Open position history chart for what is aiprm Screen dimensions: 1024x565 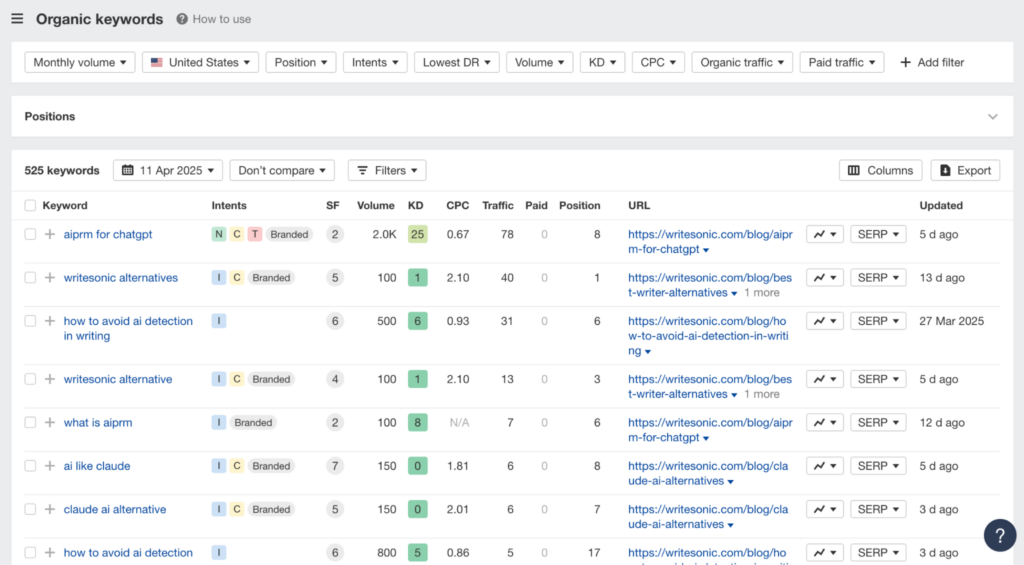[x=825, y=423]
